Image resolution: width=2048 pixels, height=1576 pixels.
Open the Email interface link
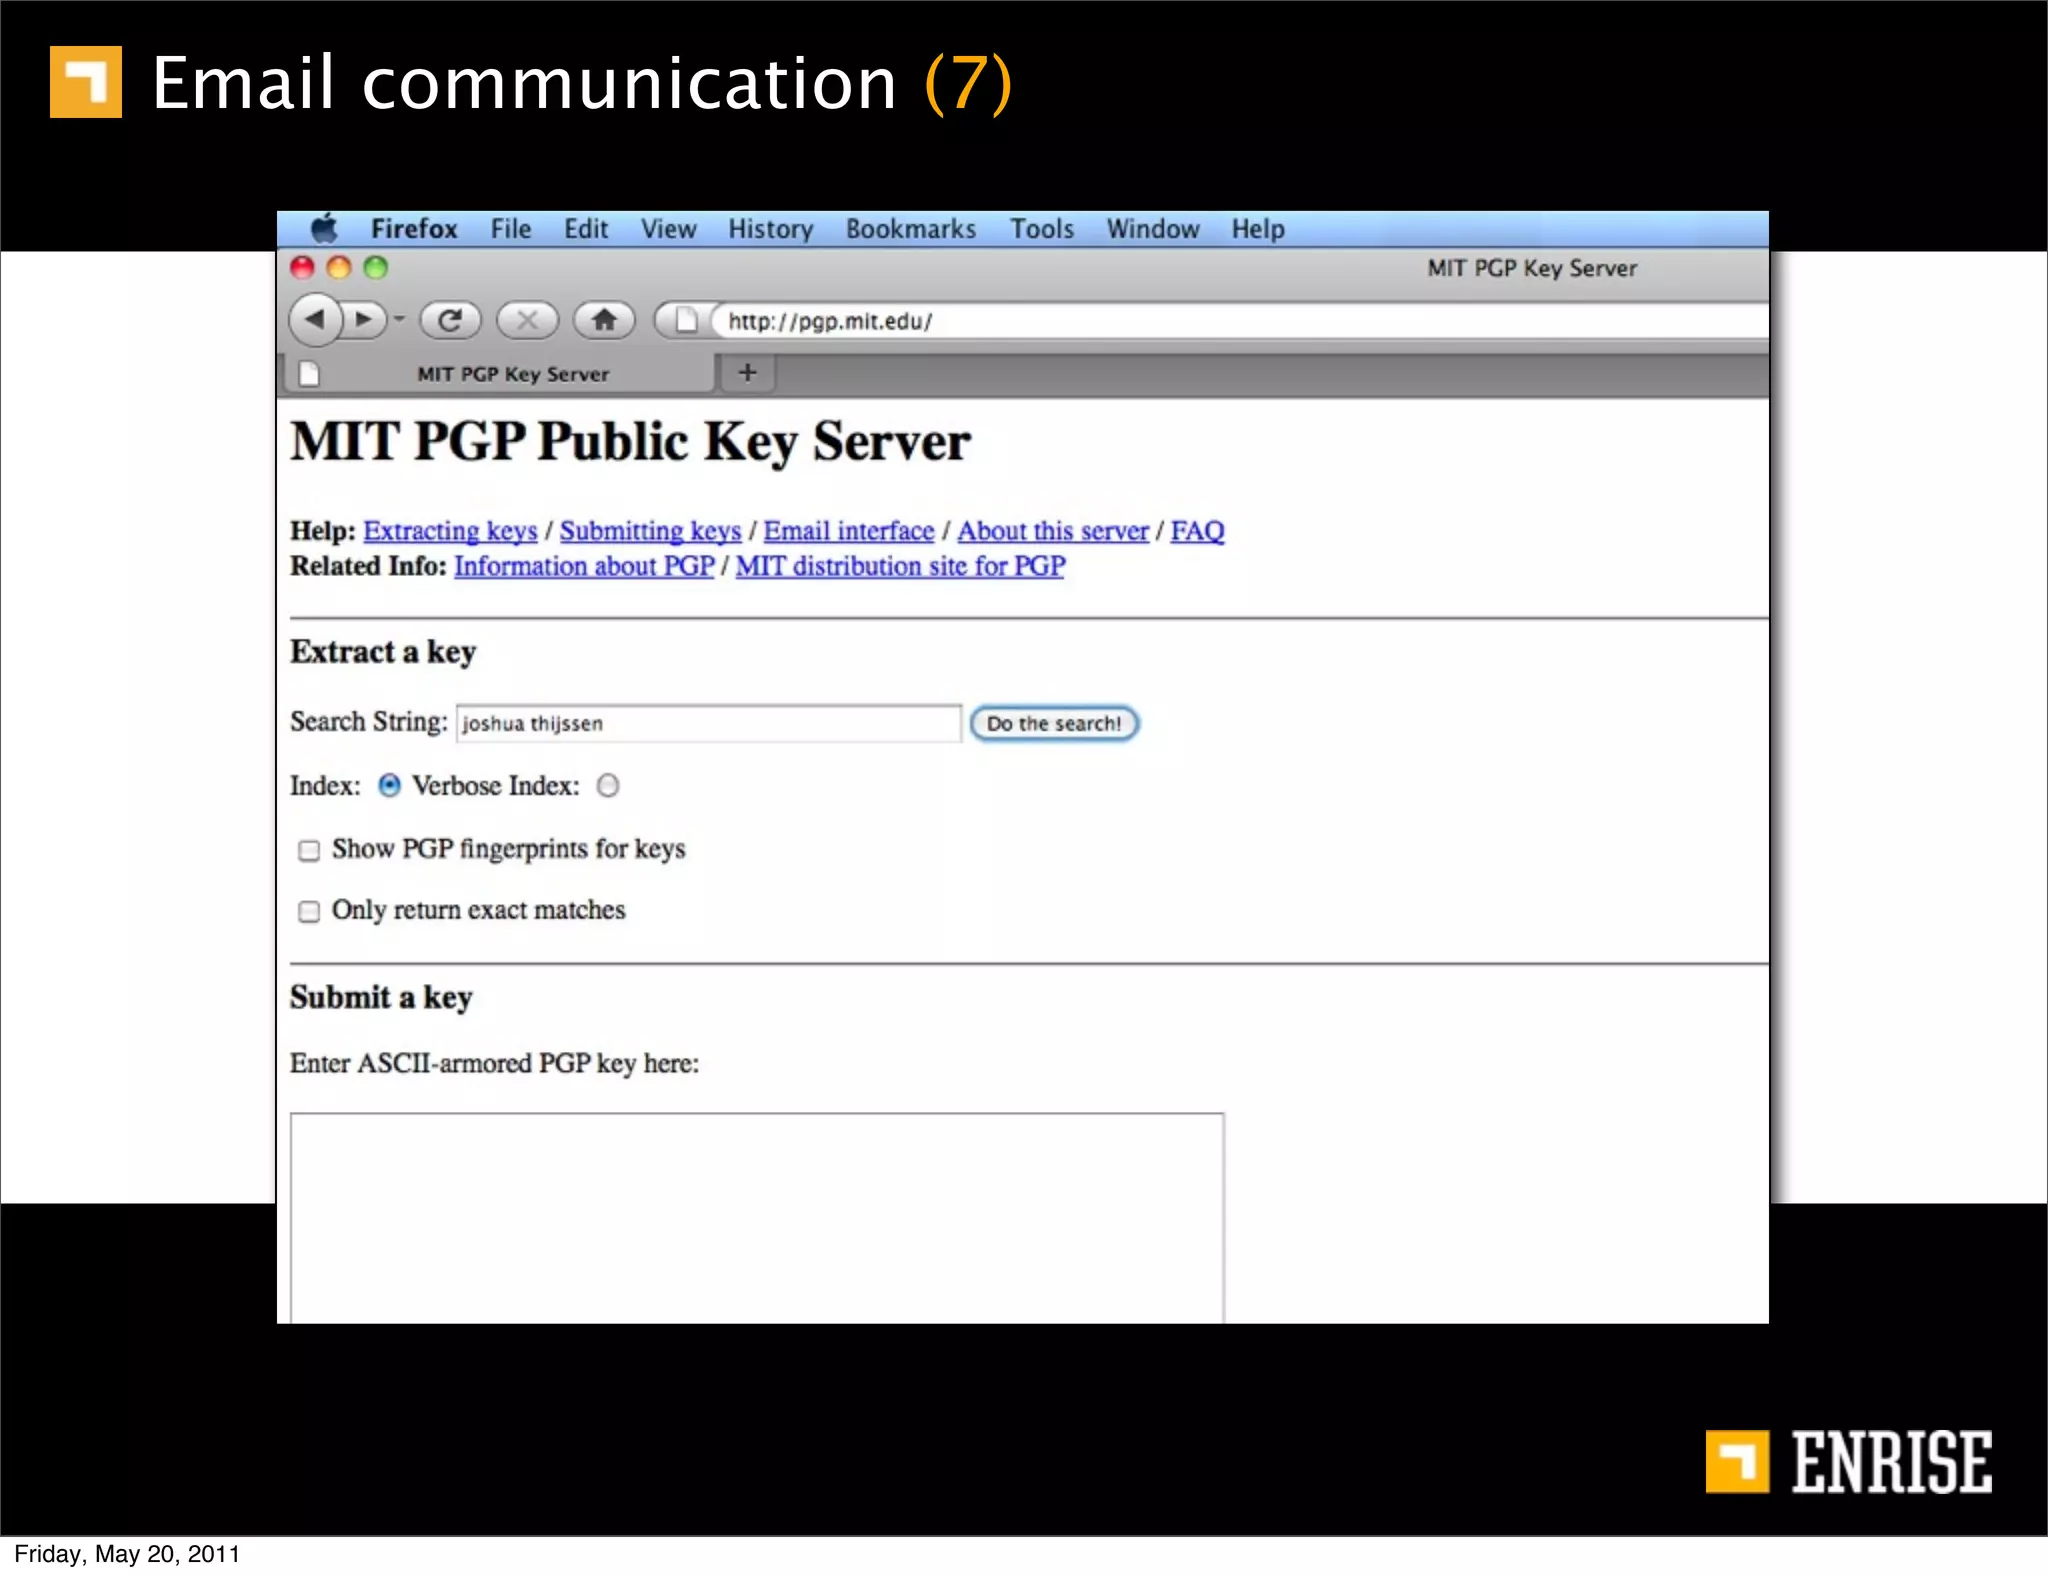[x=849, y=531]
